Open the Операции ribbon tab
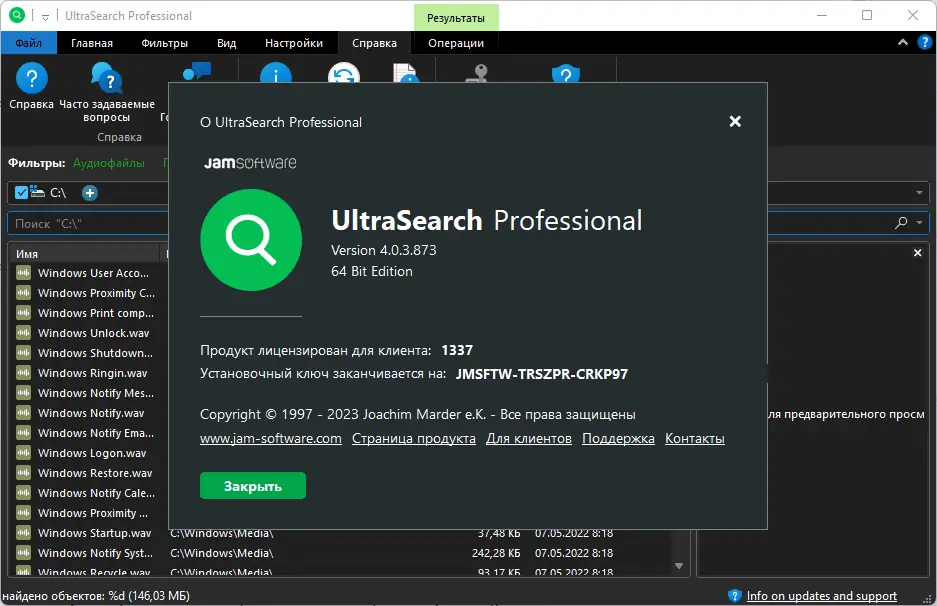The image size is (937, 606). click(455, 43)
